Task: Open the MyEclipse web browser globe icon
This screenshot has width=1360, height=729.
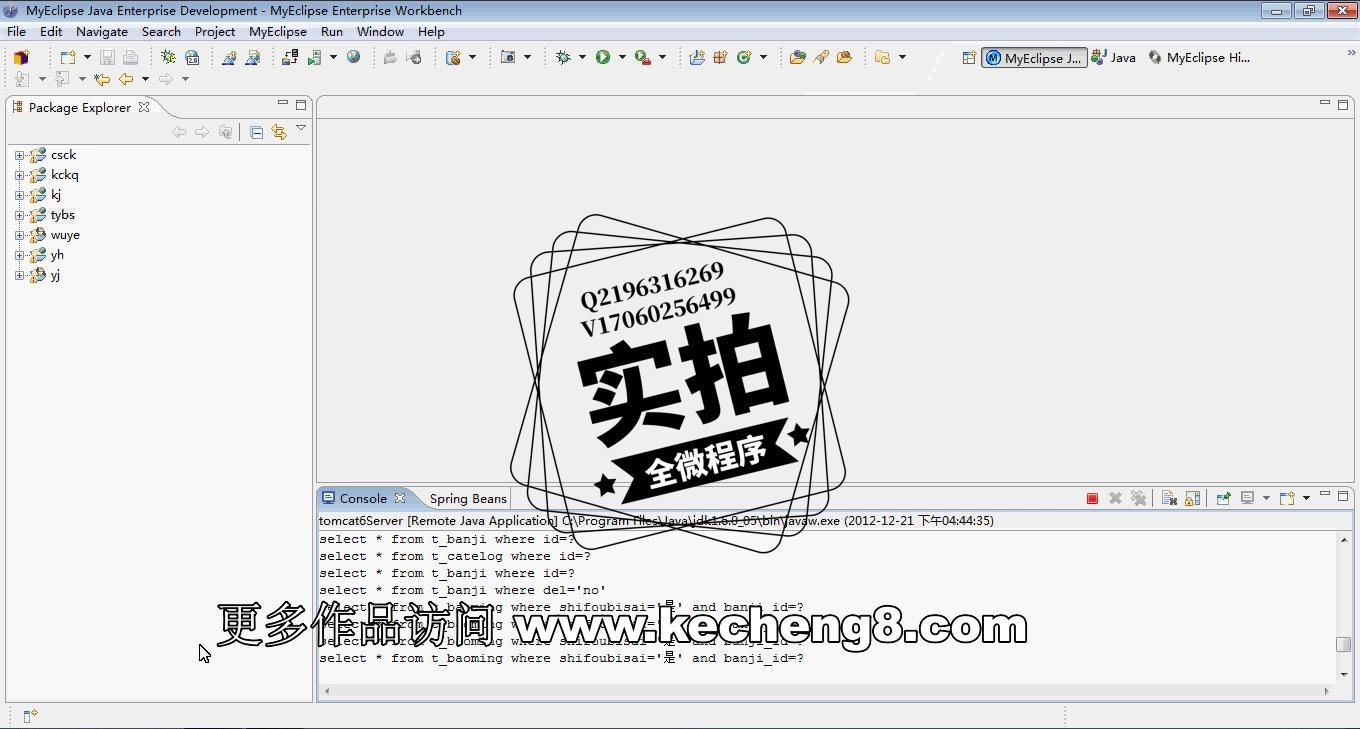Action: click(x=354, y=58)
